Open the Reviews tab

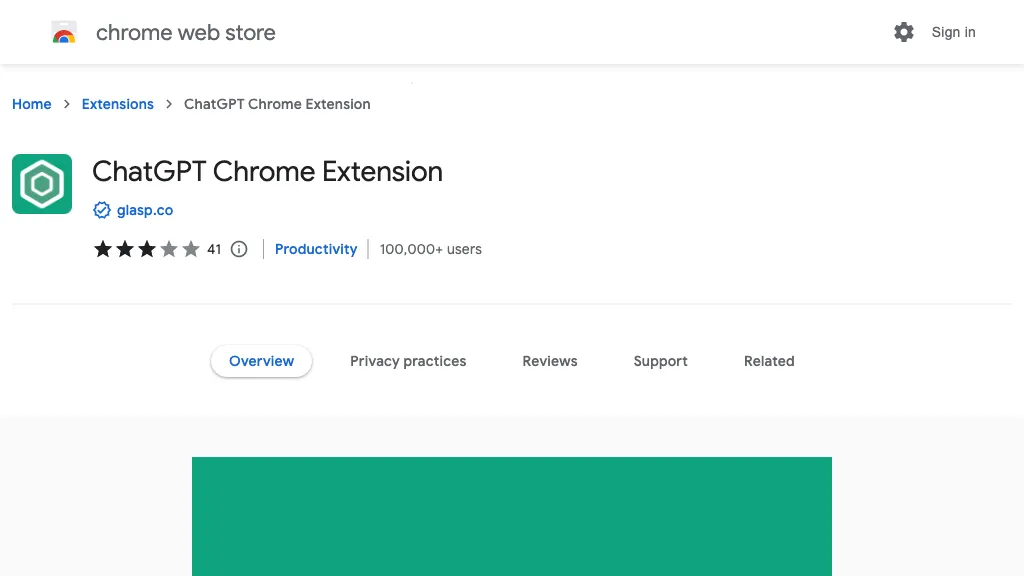(550, 361)
